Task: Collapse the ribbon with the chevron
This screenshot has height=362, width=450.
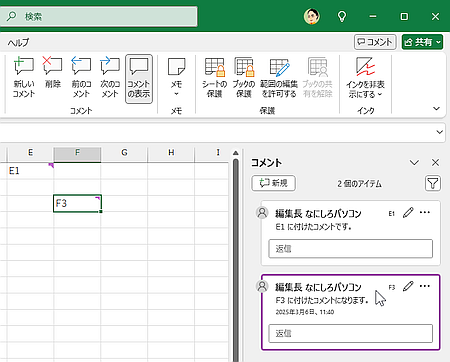Action: point(436,109)
